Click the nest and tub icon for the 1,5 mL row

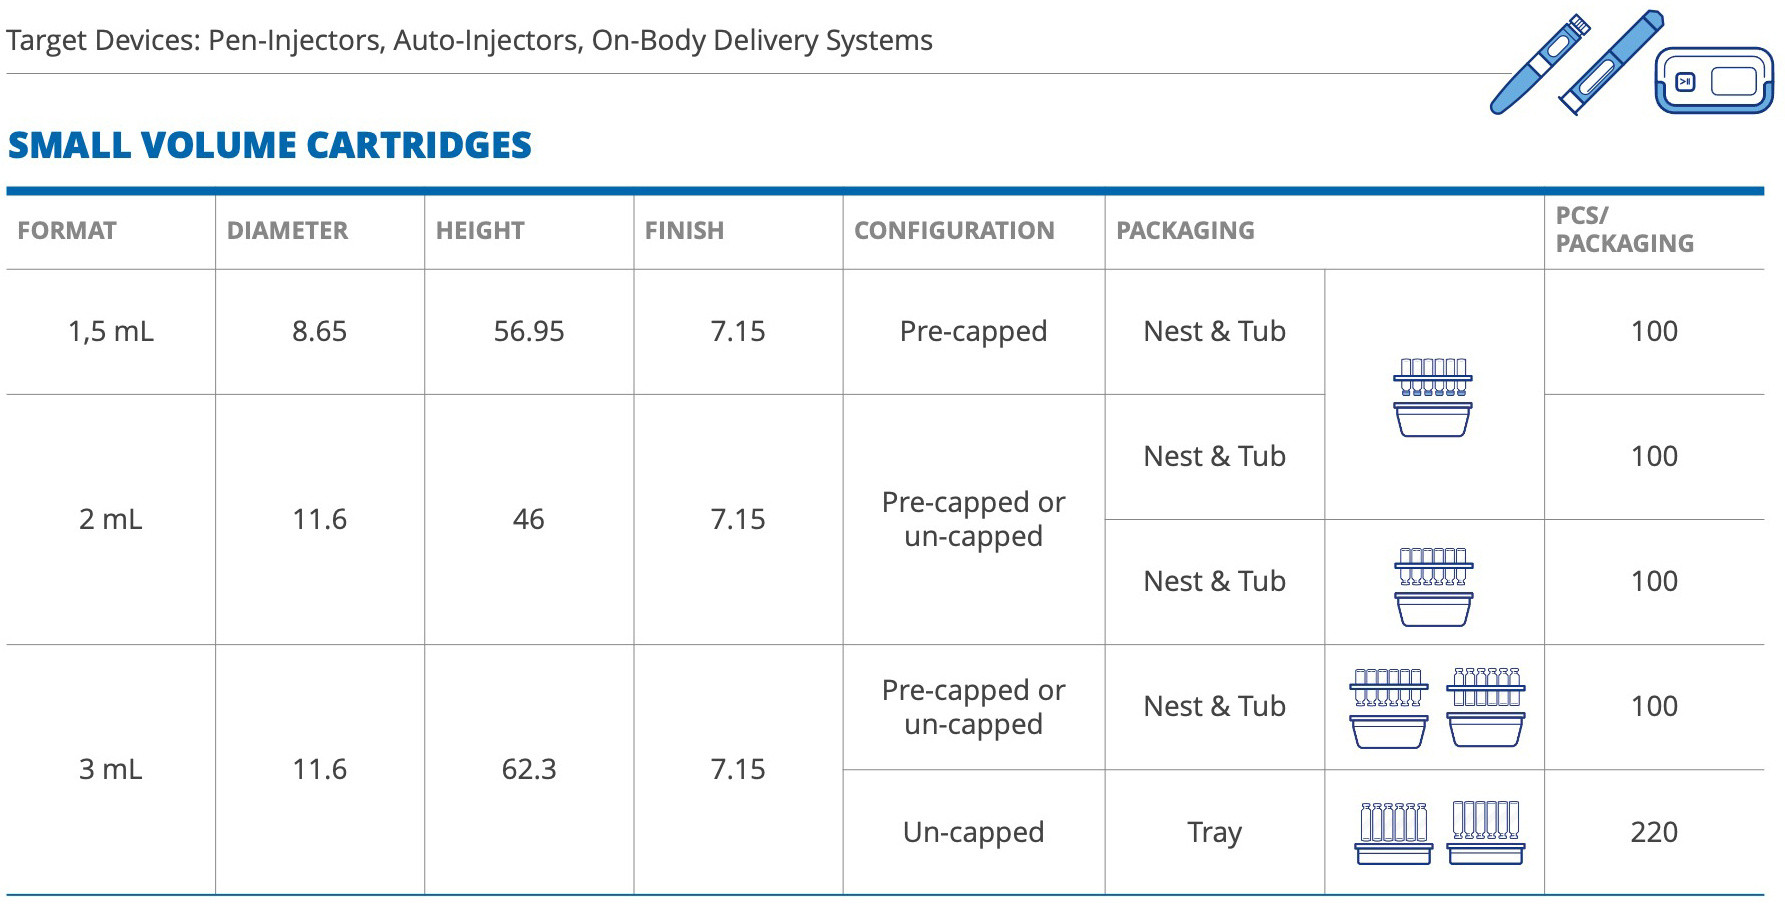tap(1433, 397)
